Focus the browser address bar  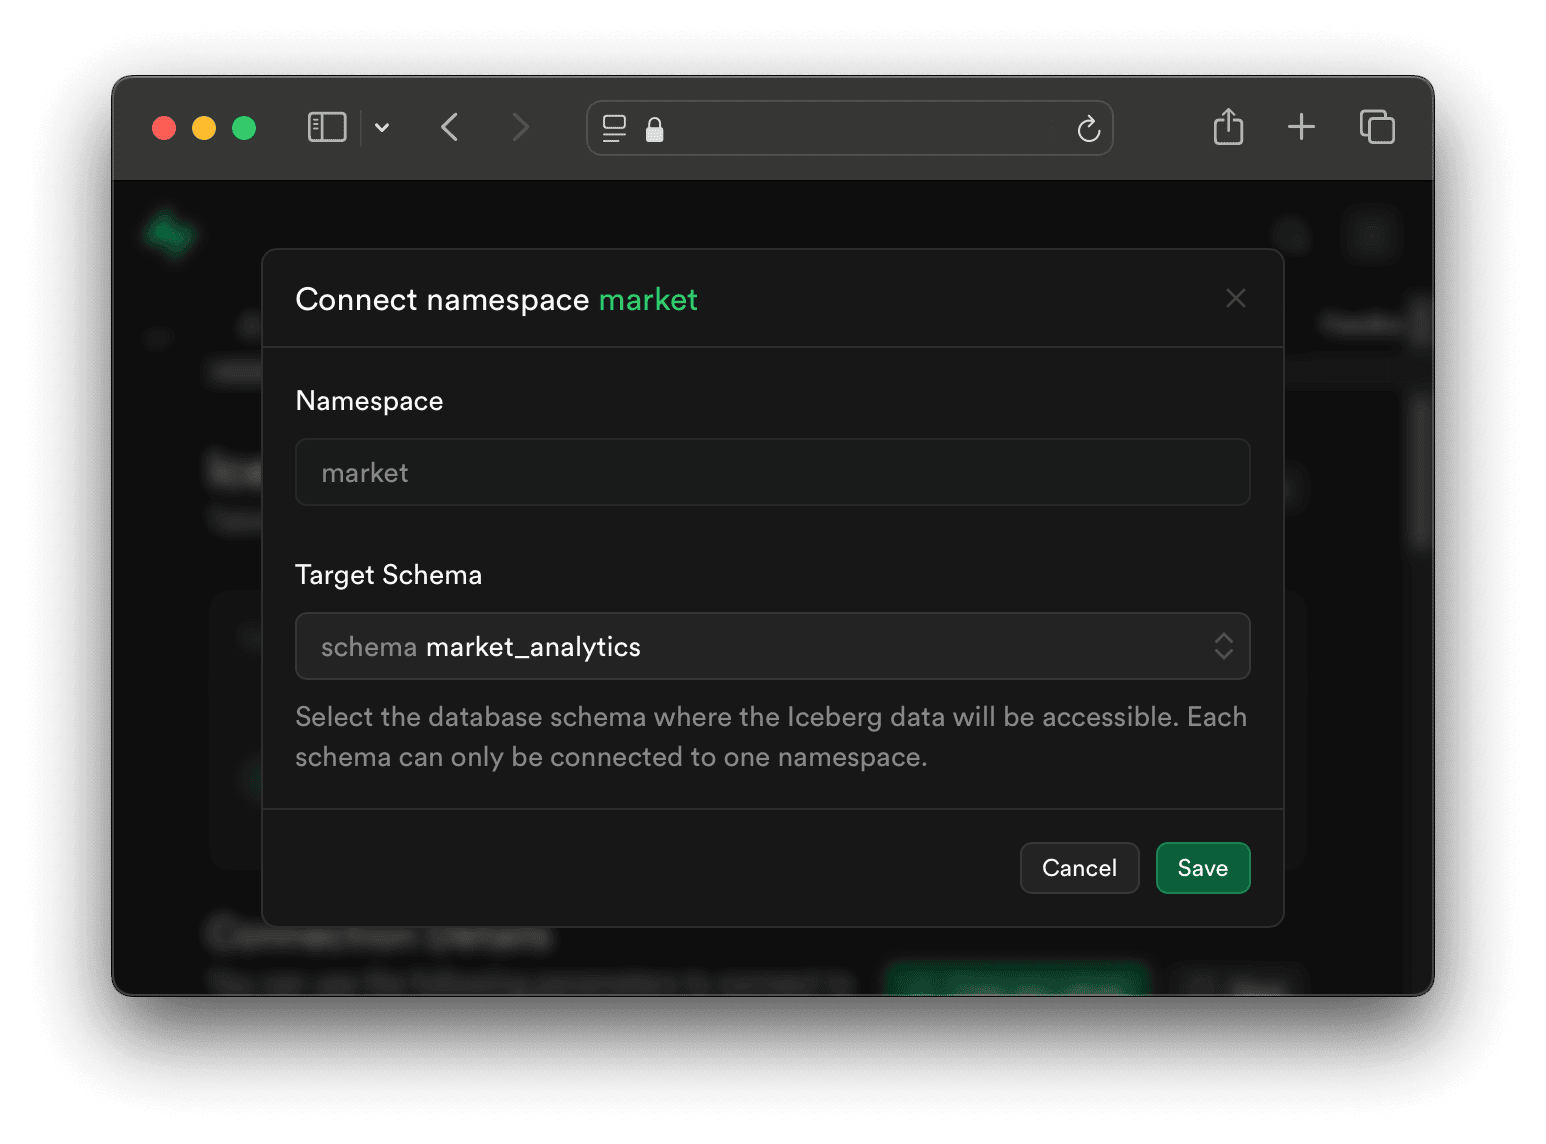click(x=860, y=128)
